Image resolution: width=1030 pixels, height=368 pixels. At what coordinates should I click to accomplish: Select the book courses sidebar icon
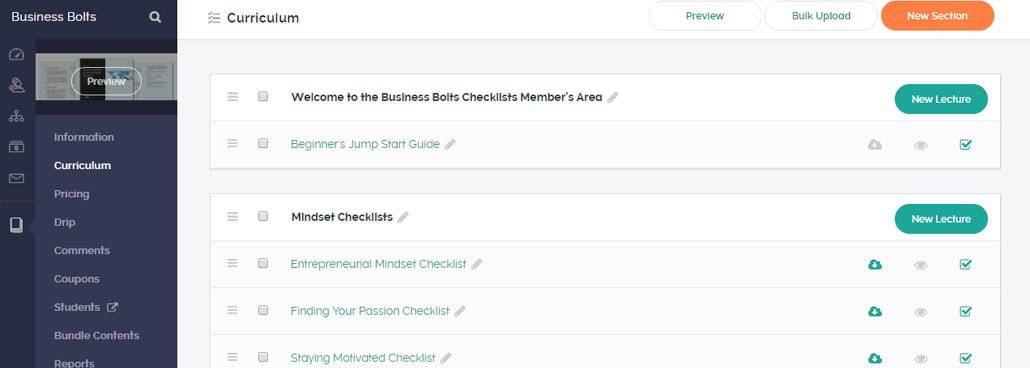[x=16, y=225]
